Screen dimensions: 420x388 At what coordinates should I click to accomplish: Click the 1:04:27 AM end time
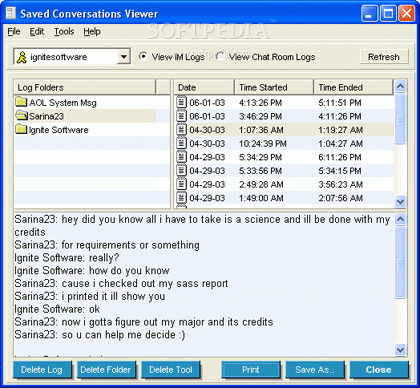[340, 144]
